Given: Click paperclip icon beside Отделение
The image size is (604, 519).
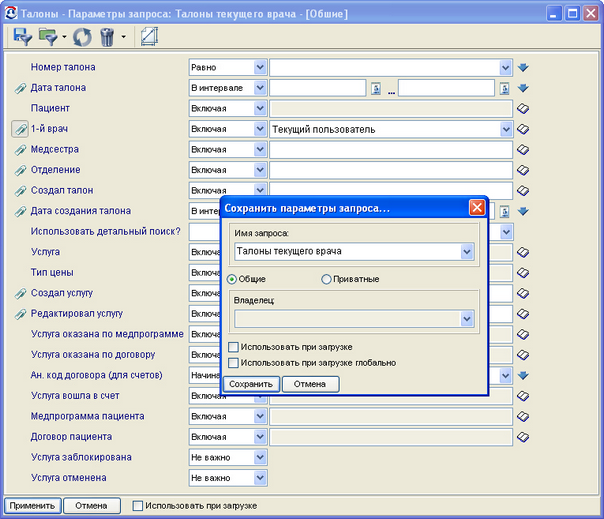Looking at the screenshot, I should pyautogui.click(x=20, y=170).
